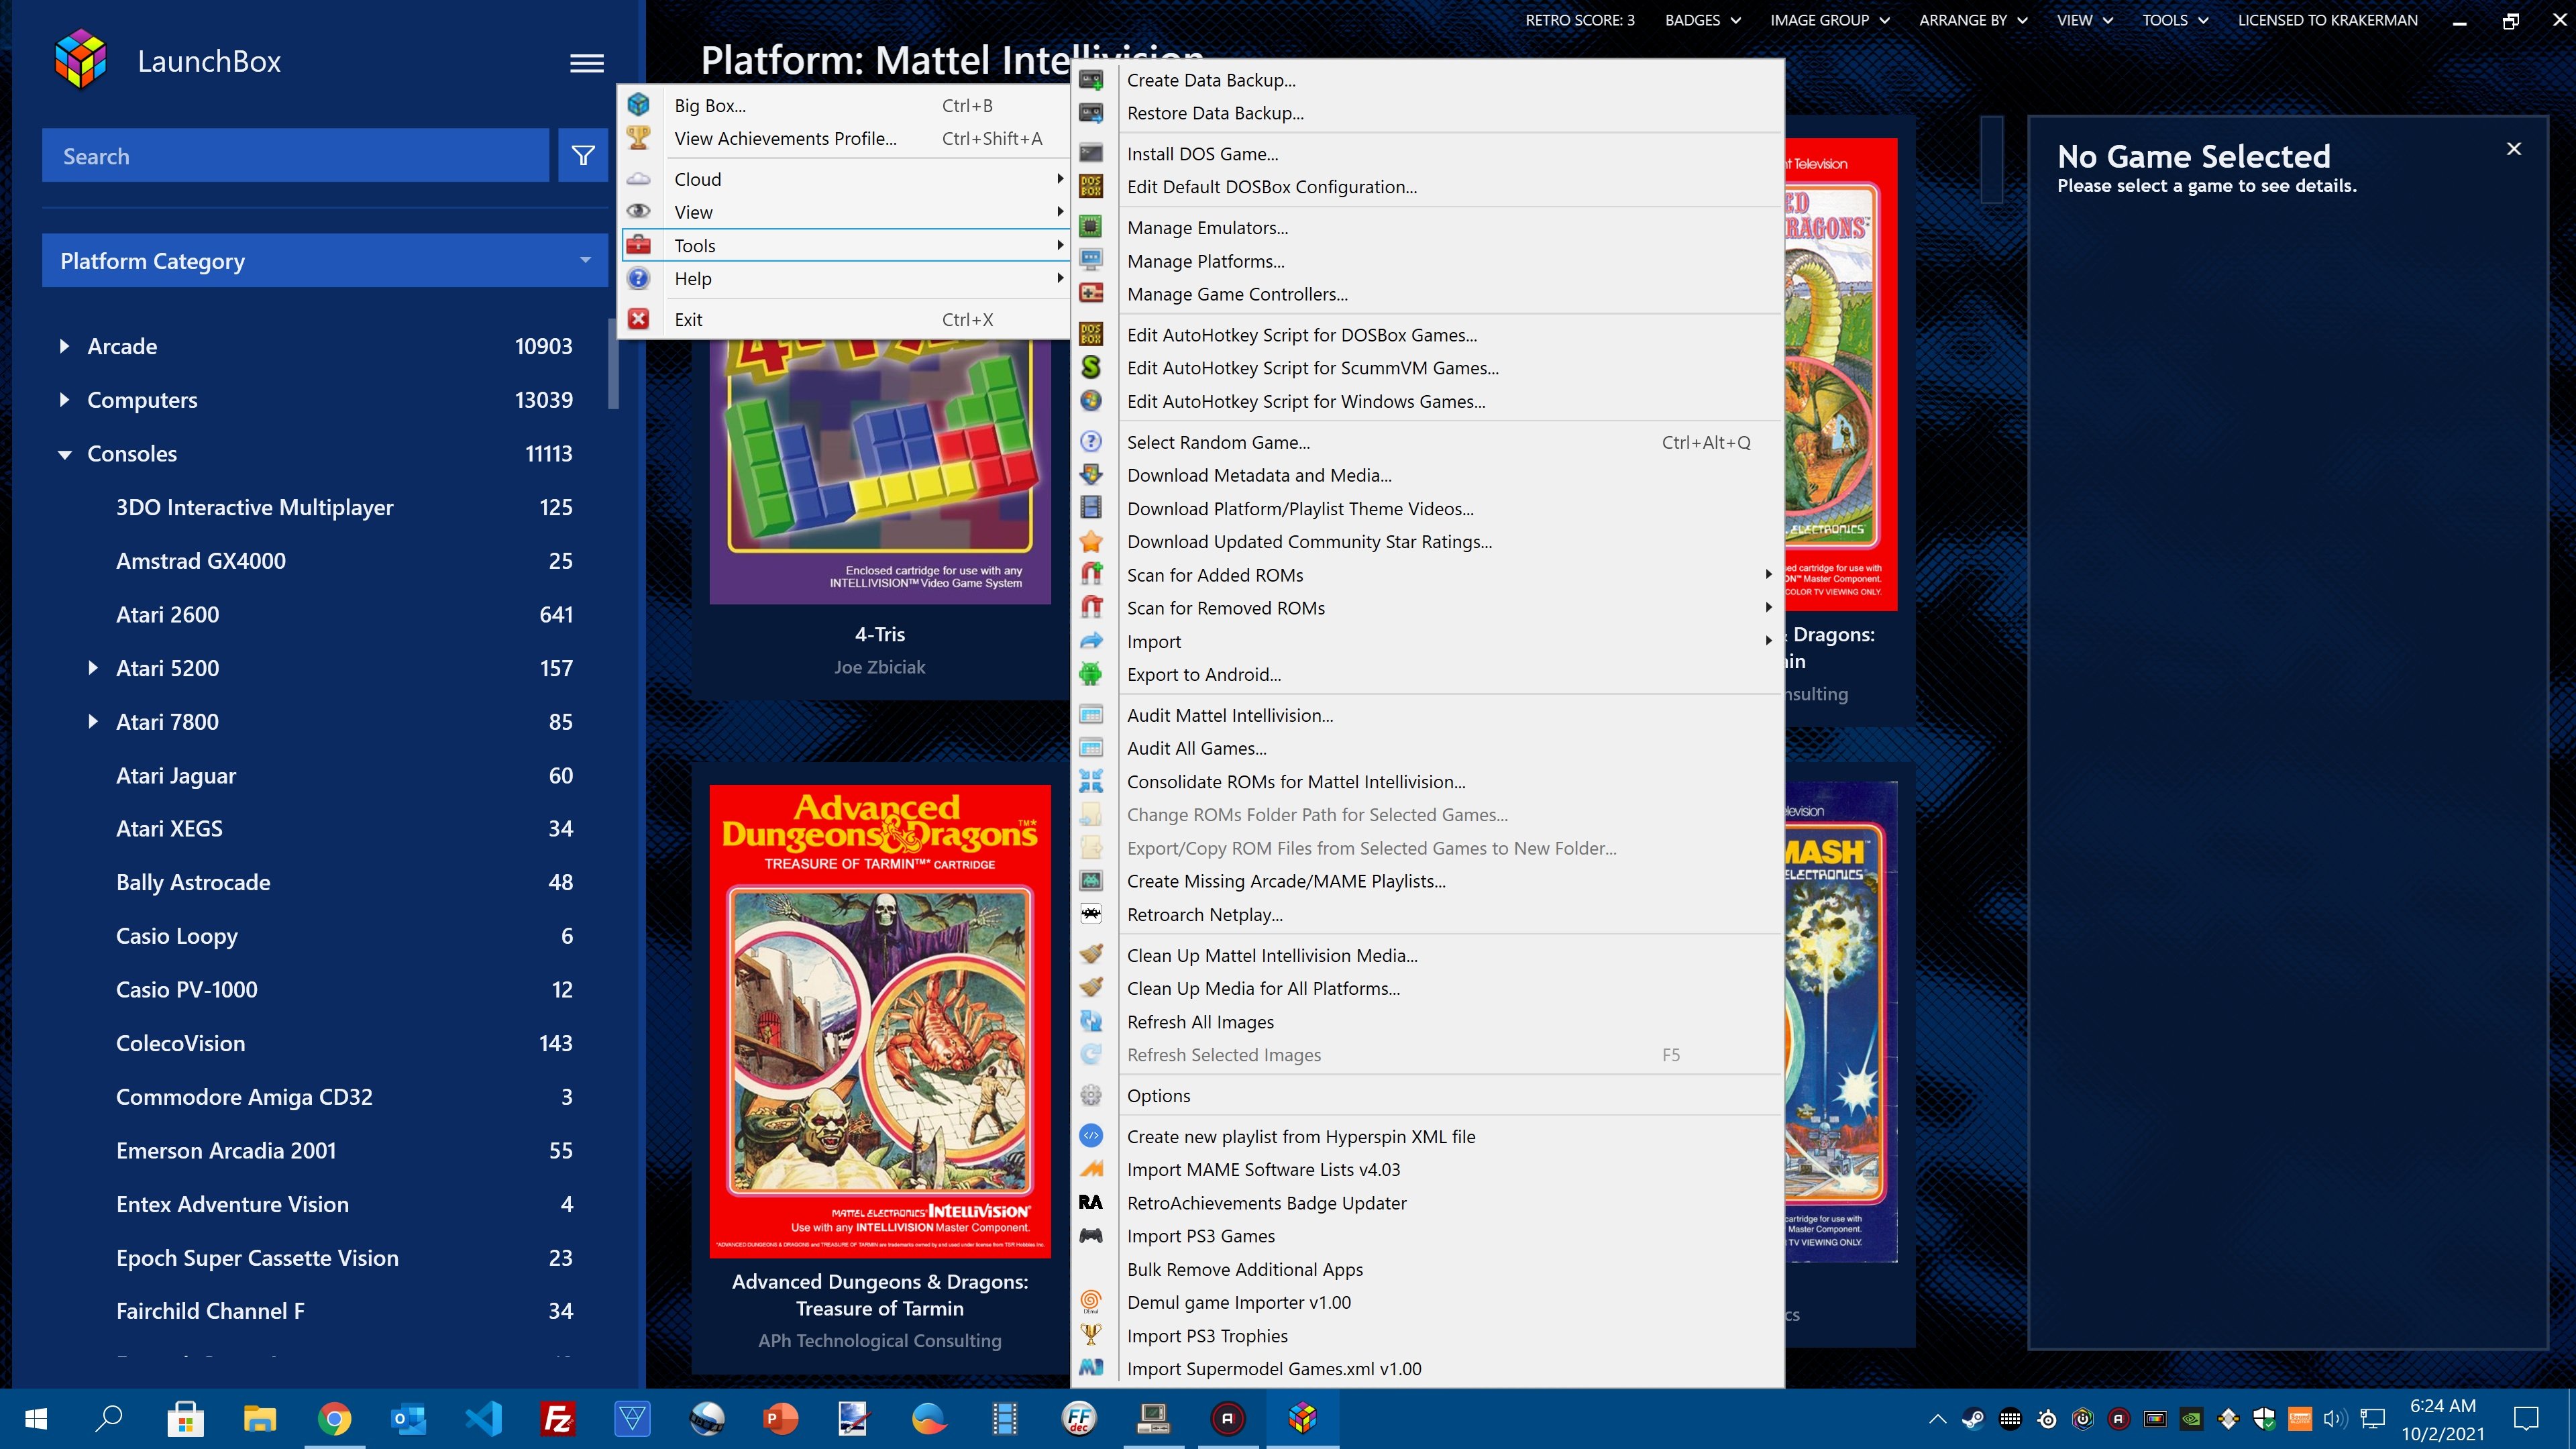Open FileZilla from the taskbar
The width and height of the screenshot is (2576, 1449).
[557, 1418]
